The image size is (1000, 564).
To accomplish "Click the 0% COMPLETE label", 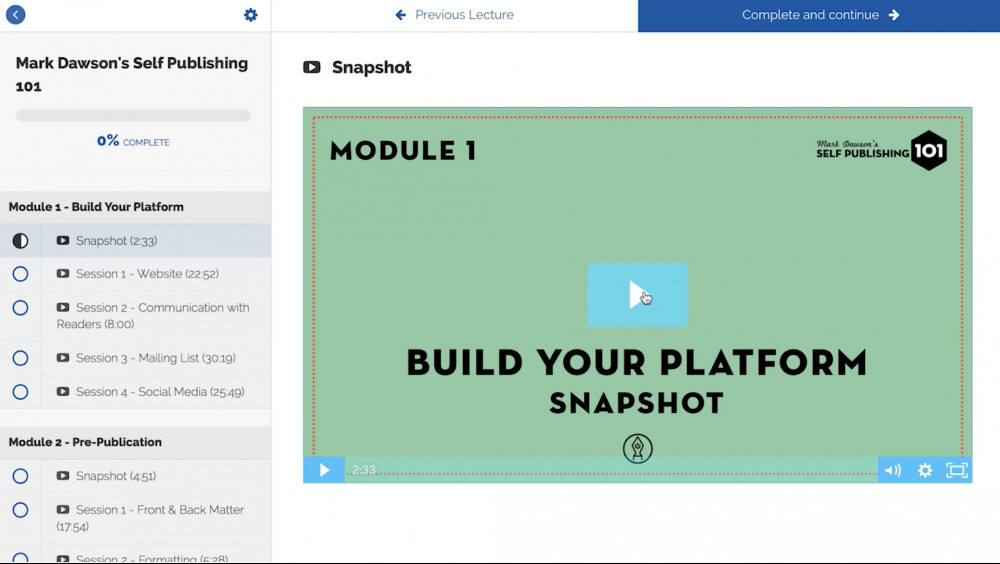I will [x=133, y=141].
